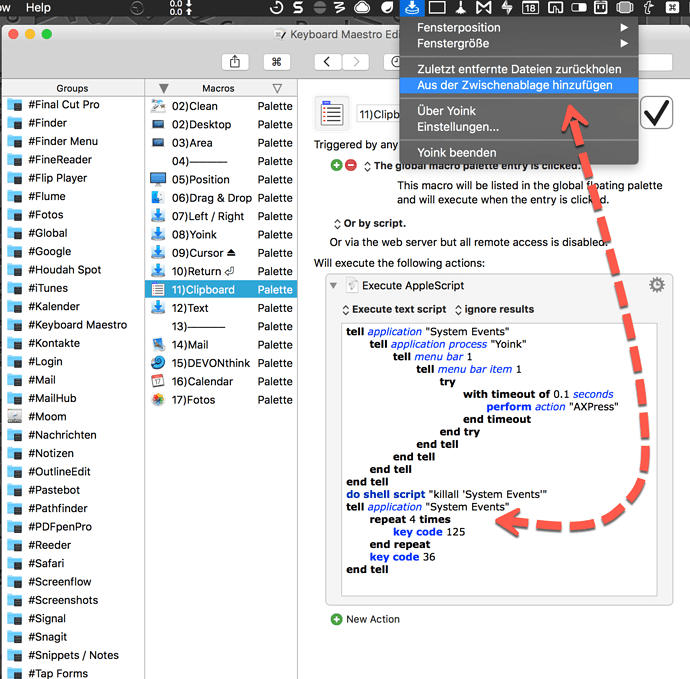The height and width of the screenshot is (679, 690).
Task: Select the 08)Yoink macro
Action: click(x=221, y=235)
